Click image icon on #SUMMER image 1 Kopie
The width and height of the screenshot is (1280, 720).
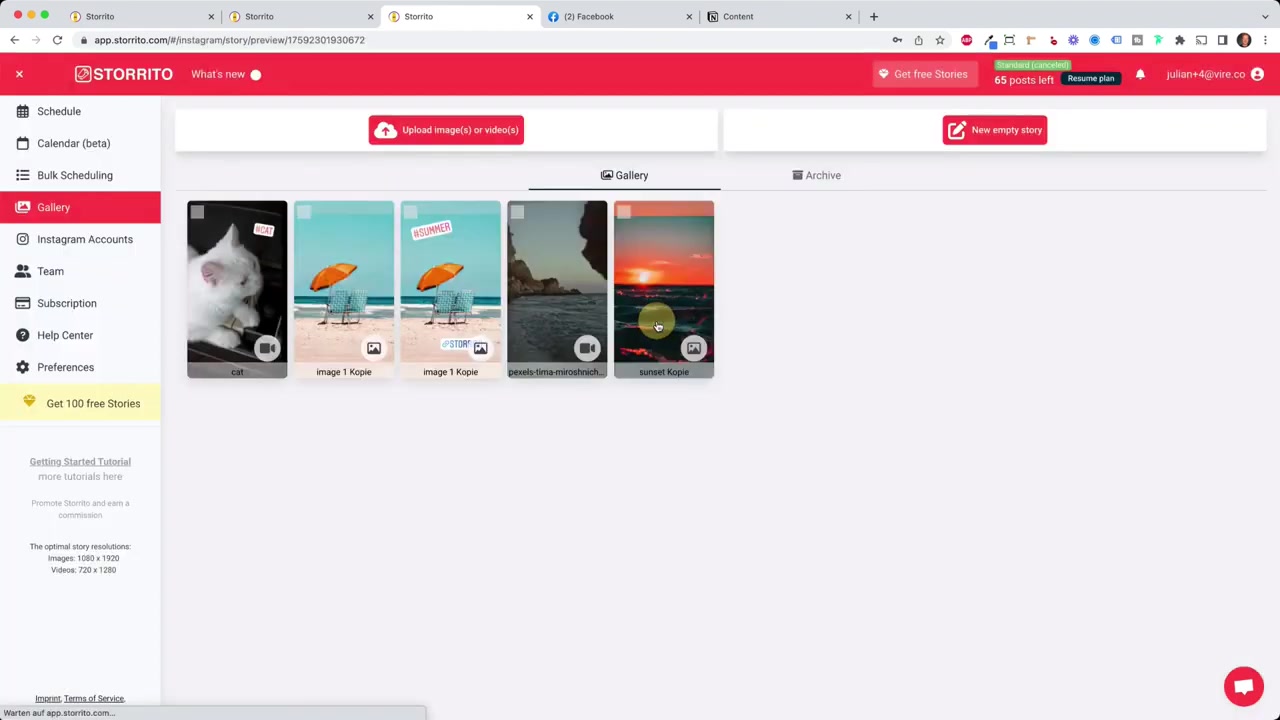(481, 348)
